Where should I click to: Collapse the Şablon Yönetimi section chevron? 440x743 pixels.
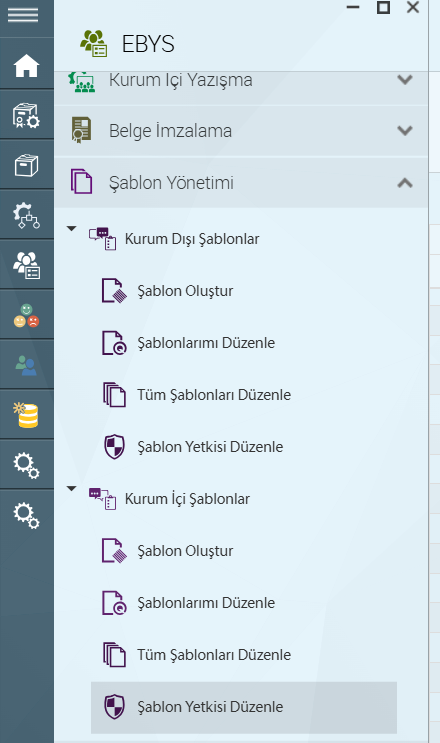click(405, 183)
